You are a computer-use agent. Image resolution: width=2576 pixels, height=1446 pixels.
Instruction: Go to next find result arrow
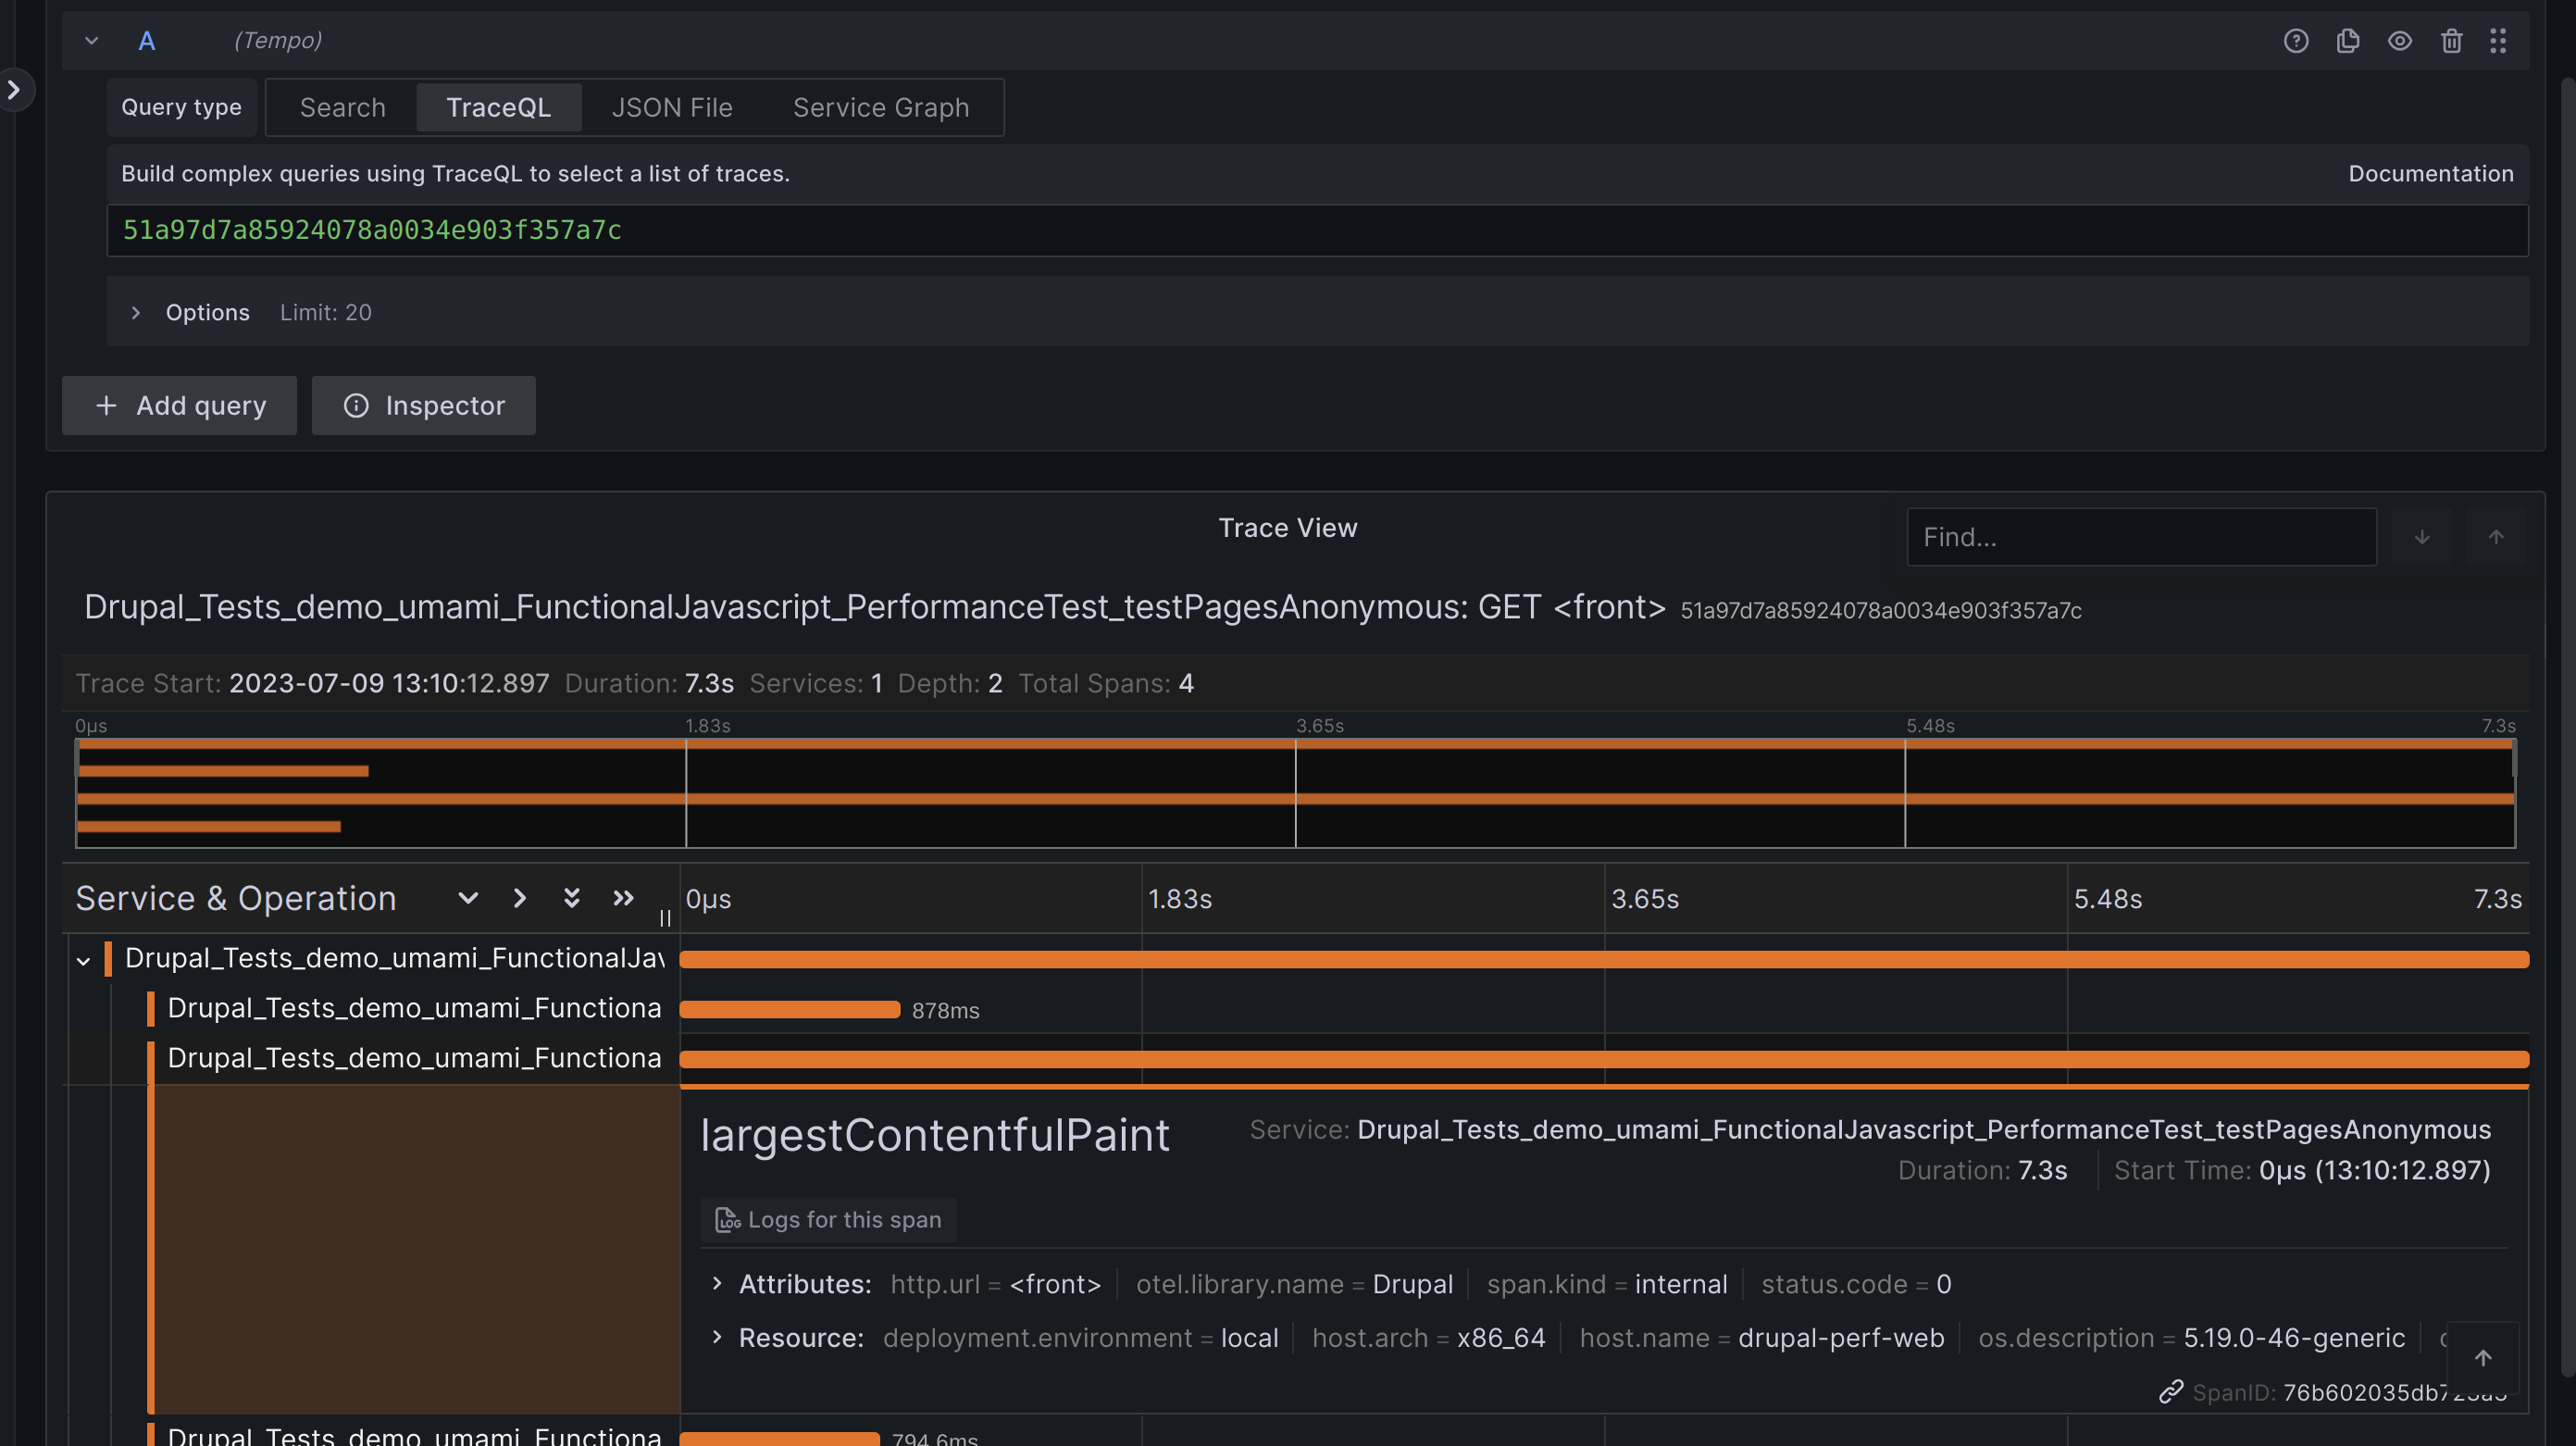[x=2422, y=537]
